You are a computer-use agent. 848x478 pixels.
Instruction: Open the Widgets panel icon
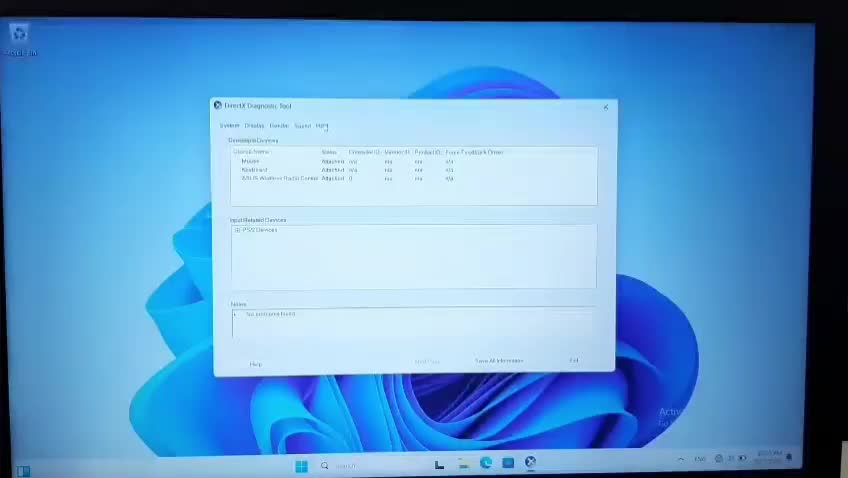click(23, 471)
